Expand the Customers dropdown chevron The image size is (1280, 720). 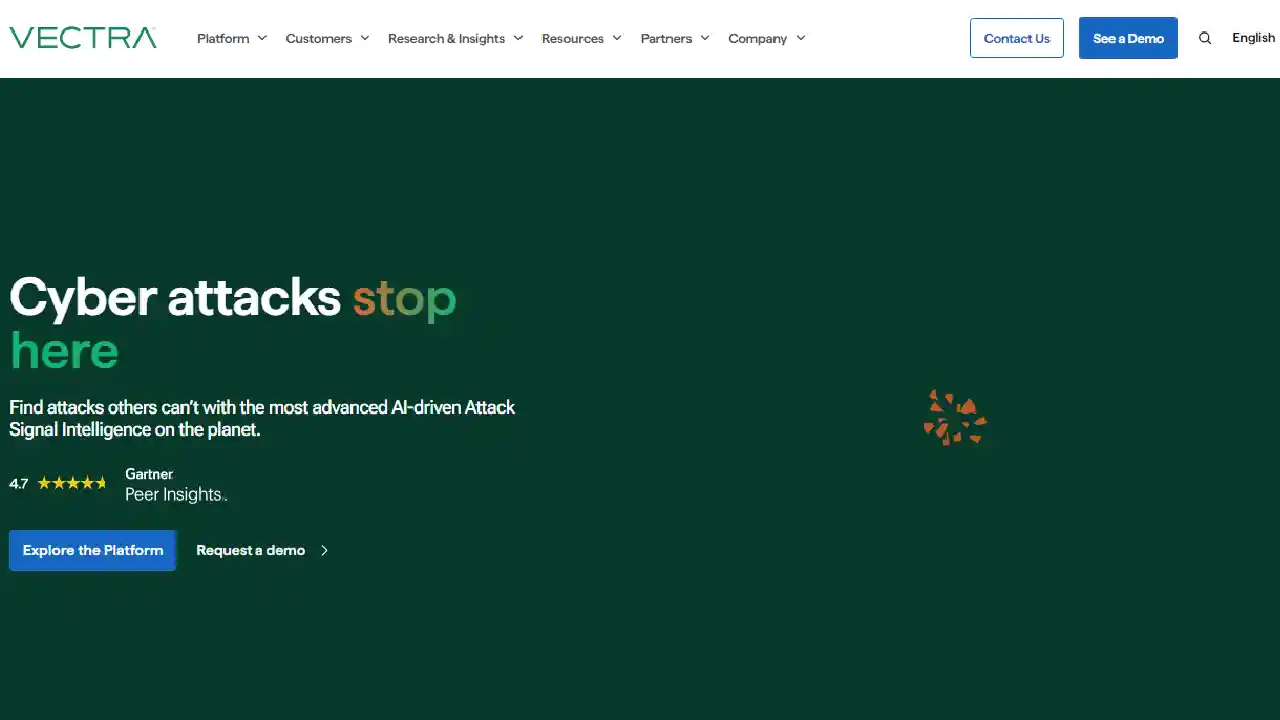365,38
